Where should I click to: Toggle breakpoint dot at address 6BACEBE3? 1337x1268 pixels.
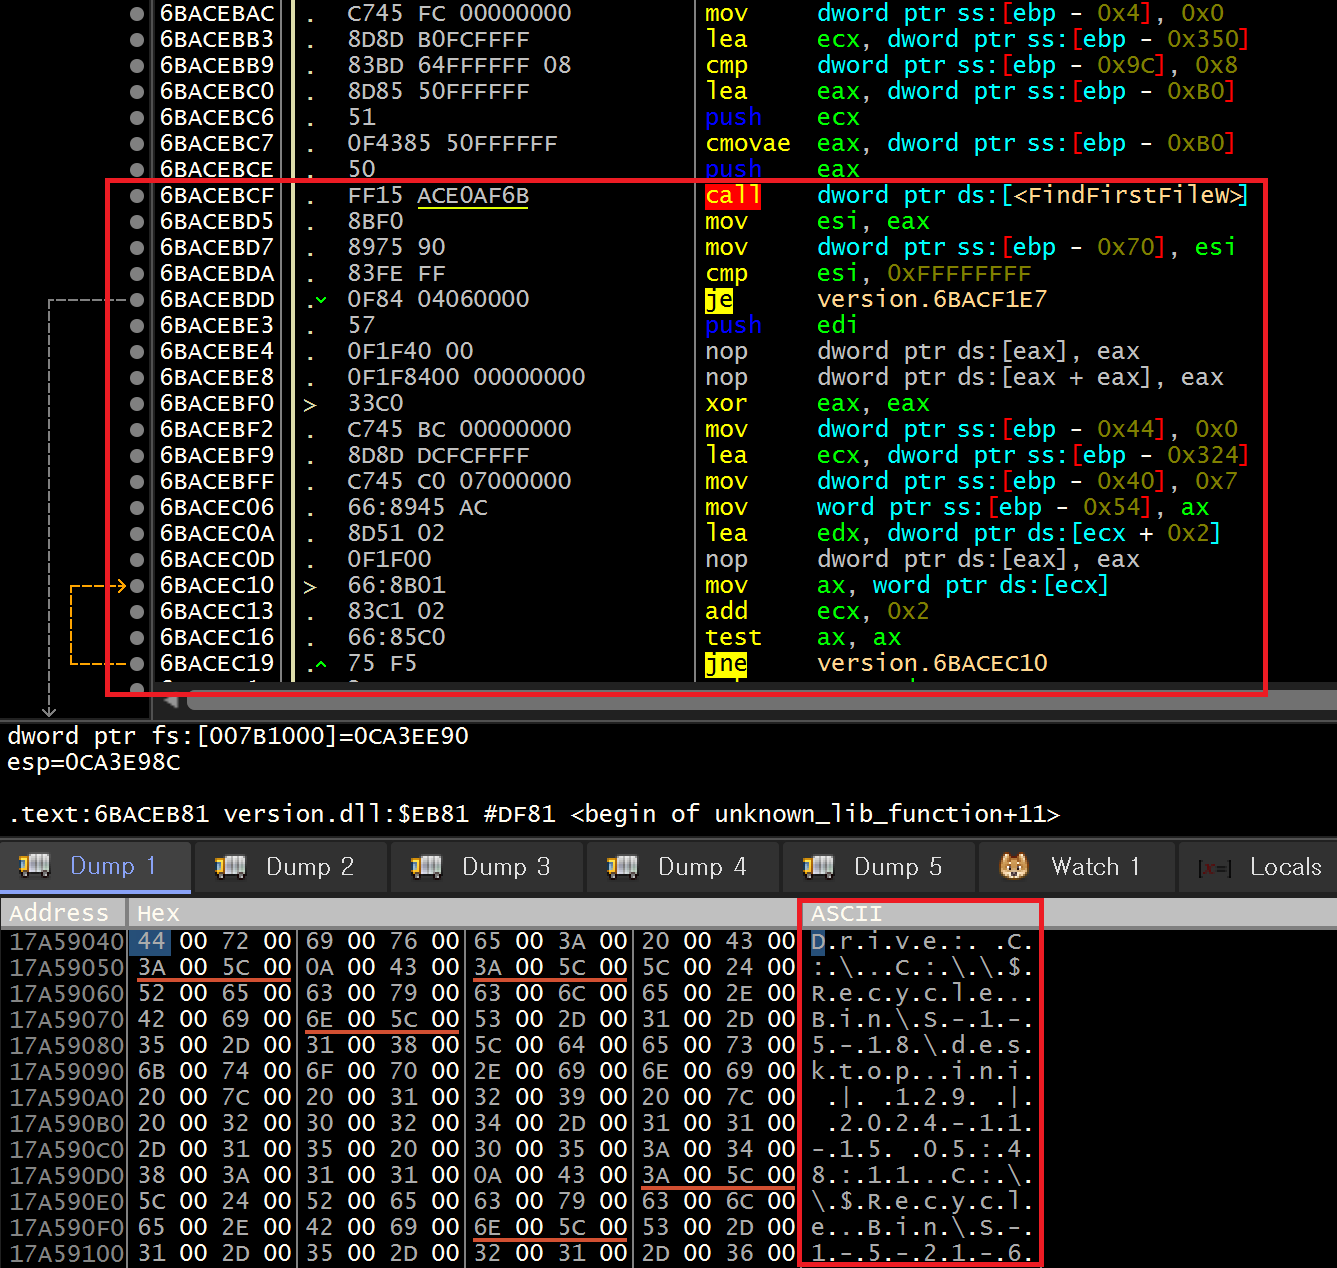137,326
